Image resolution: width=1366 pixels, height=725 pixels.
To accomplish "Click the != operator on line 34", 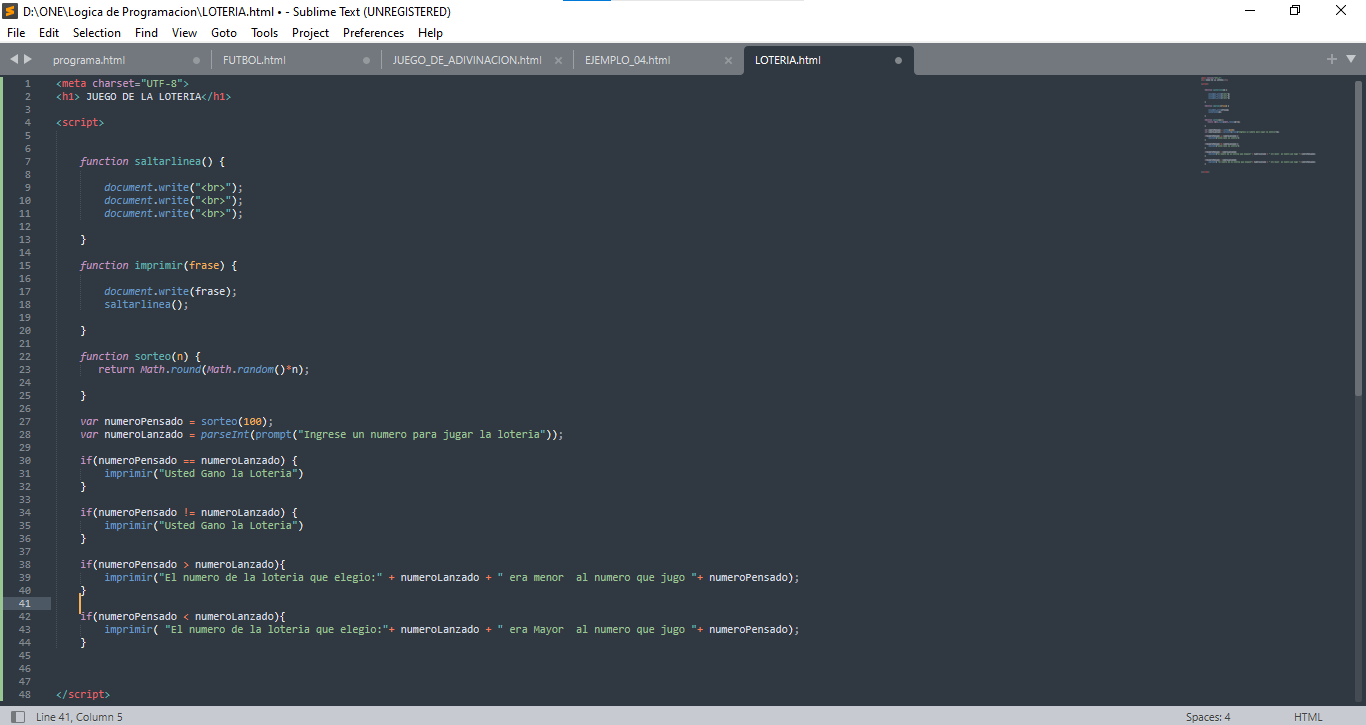I will pyautogui.click(x=189, y=512).
